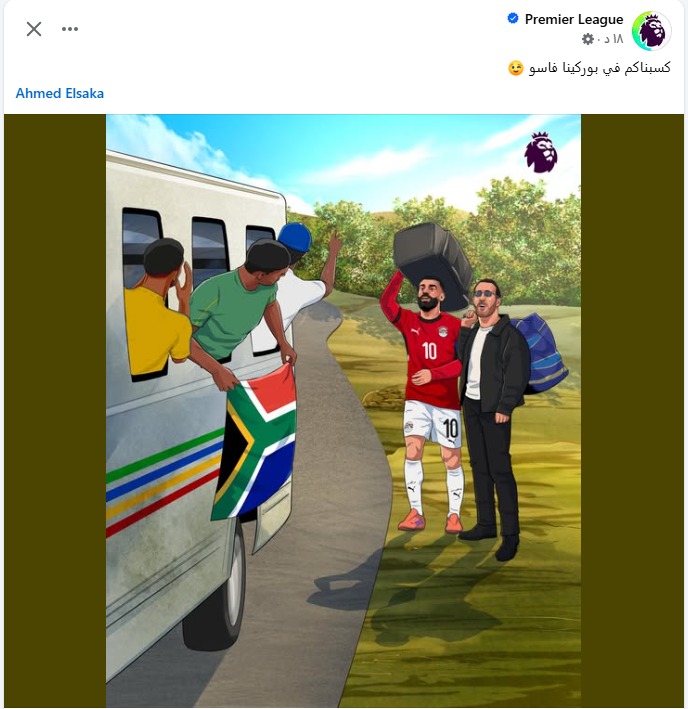688x709 pixels.
Task: Click the blue verified badge
Action: [x=513, y=19]
